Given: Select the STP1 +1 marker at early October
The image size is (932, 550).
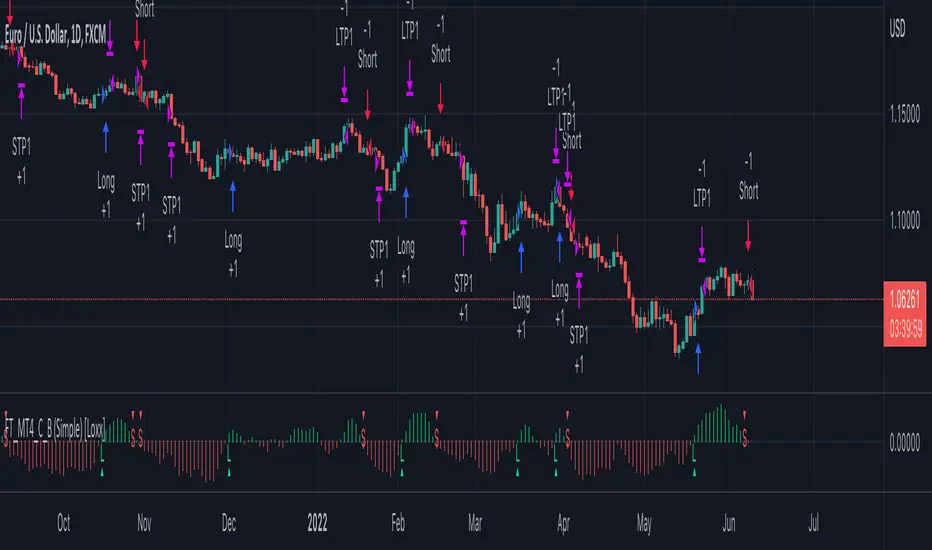Looking at the screenshot, I should coord(21,161).
